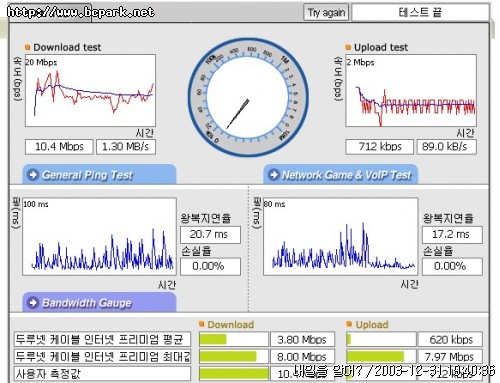500x383 pixels.
Task: Click the 3.80 Mbps download bar
Action: point(234,339)
